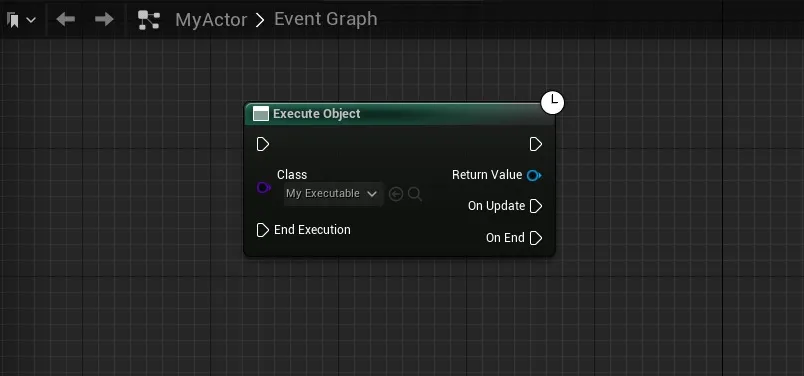This screenshot has width=804, height=376.
Task: Open the My Executable class dropdown
Action: pyautogui.click(x=333, y=194)
